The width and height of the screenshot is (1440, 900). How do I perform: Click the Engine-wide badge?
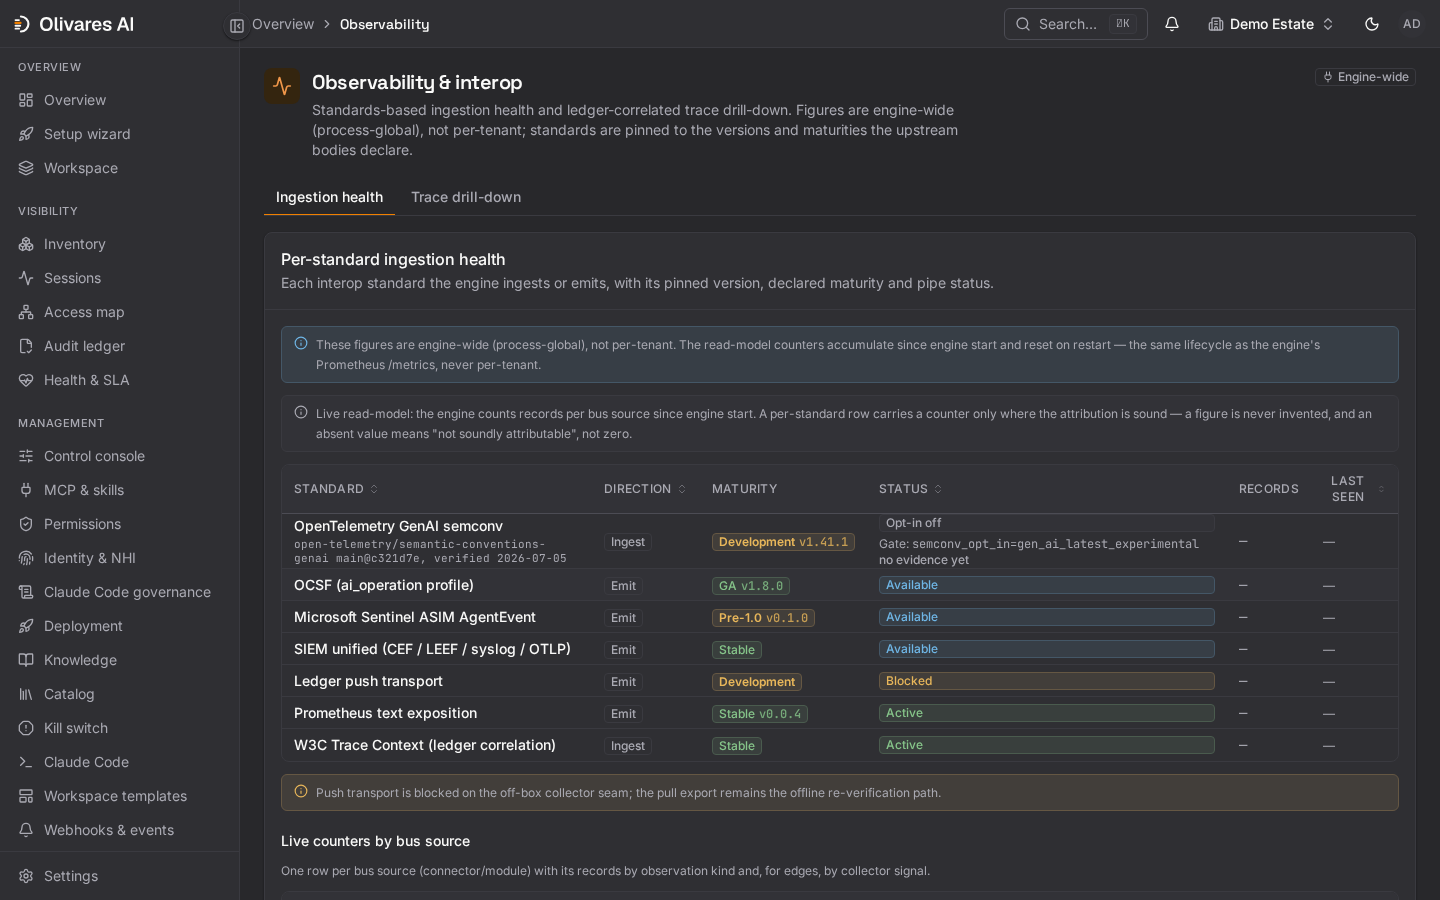[x=1365, y=77]
